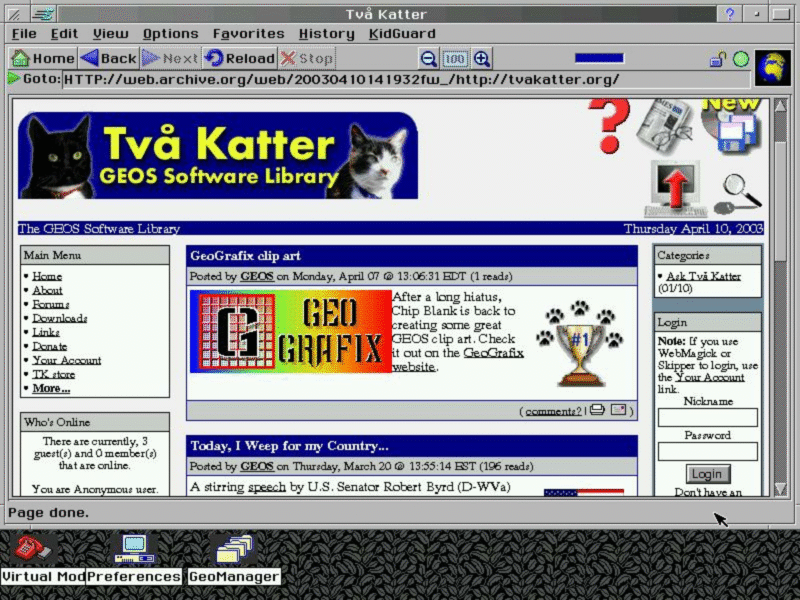800x600 pixels.
Task: Click the spinning globe browser logo
Action: (772, 67)
